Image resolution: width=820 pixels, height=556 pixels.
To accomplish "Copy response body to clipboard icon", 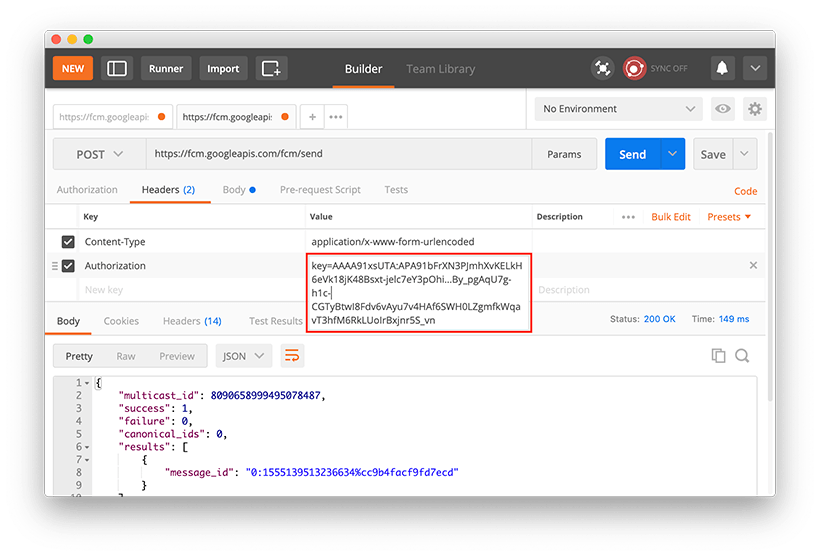I will pos(718,356).
